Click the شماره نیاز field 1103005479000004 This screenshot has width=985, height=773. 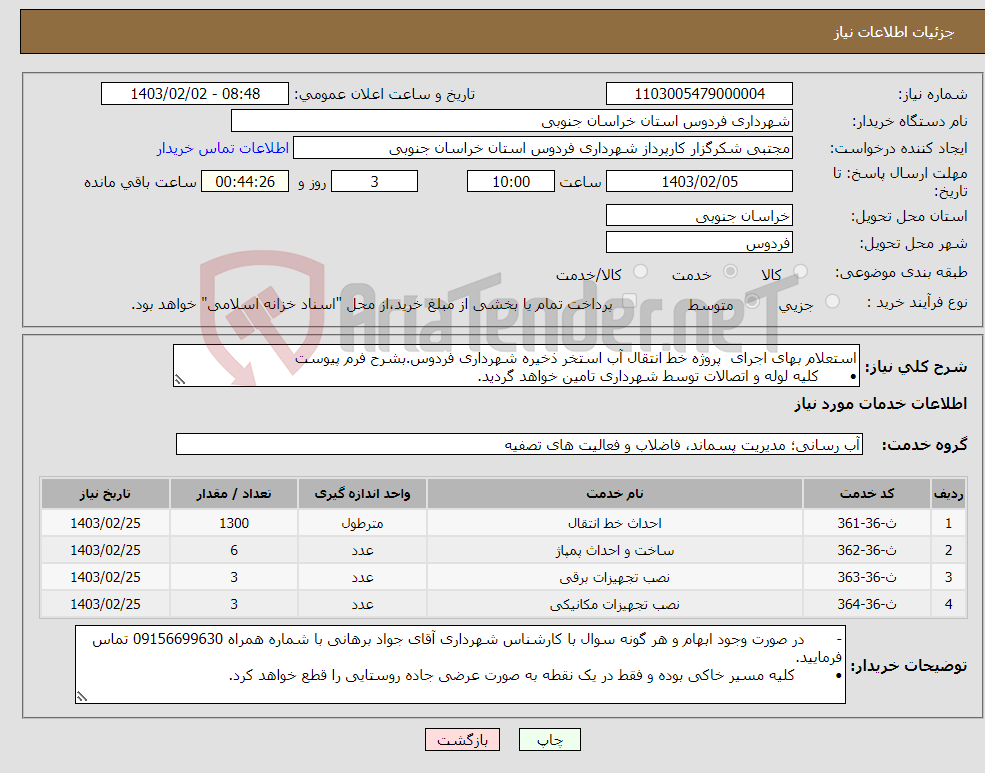click(x=699, y=94)
